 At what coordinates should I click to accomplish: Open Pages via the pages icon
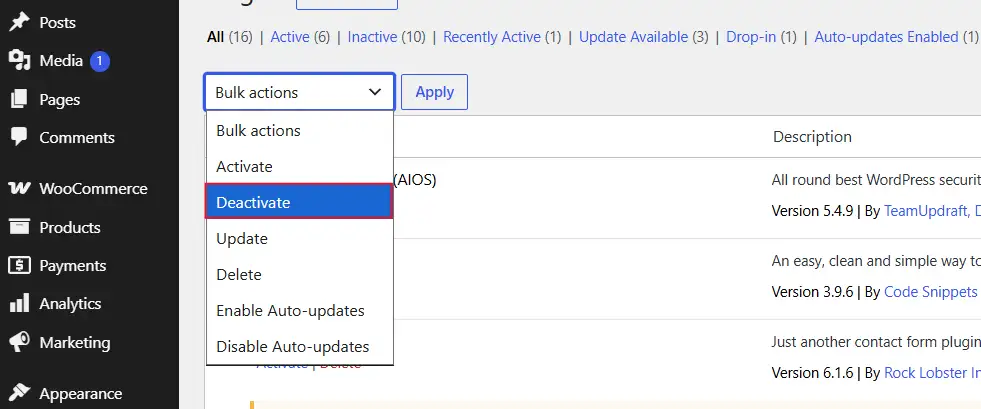(x=19, y=99)
